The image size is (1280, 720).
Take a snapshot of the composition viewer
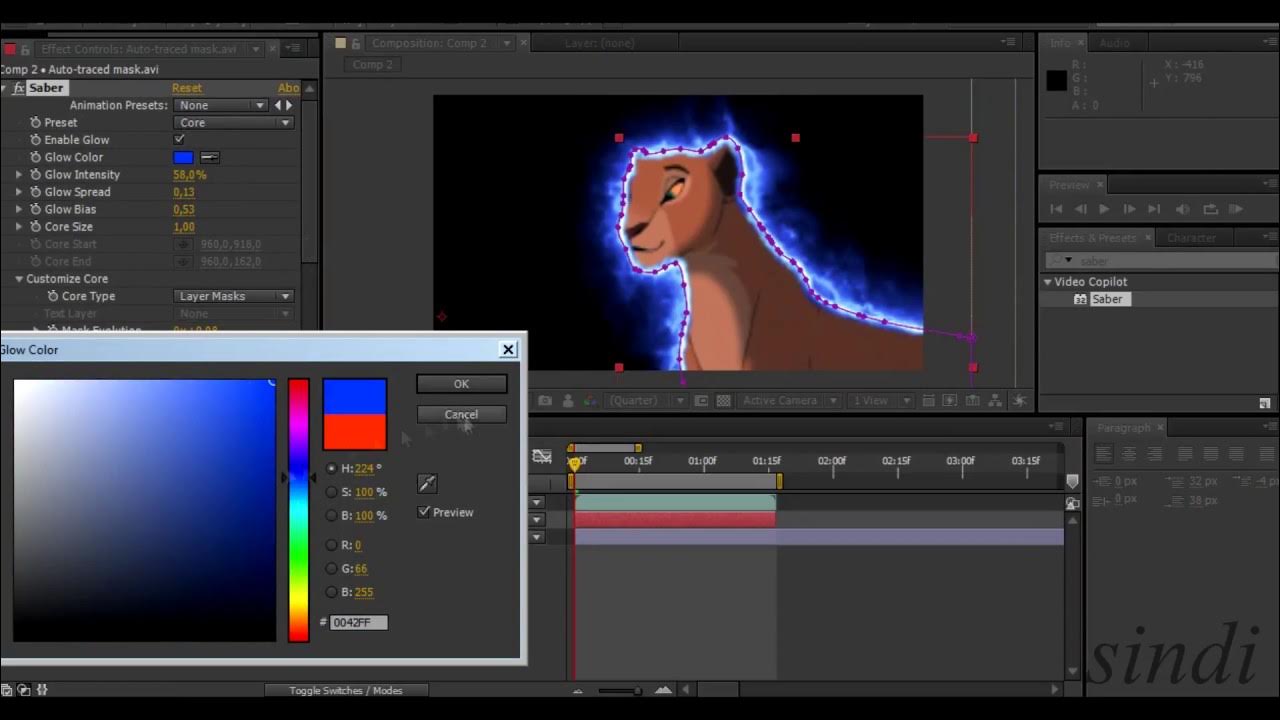pos(545,400)
